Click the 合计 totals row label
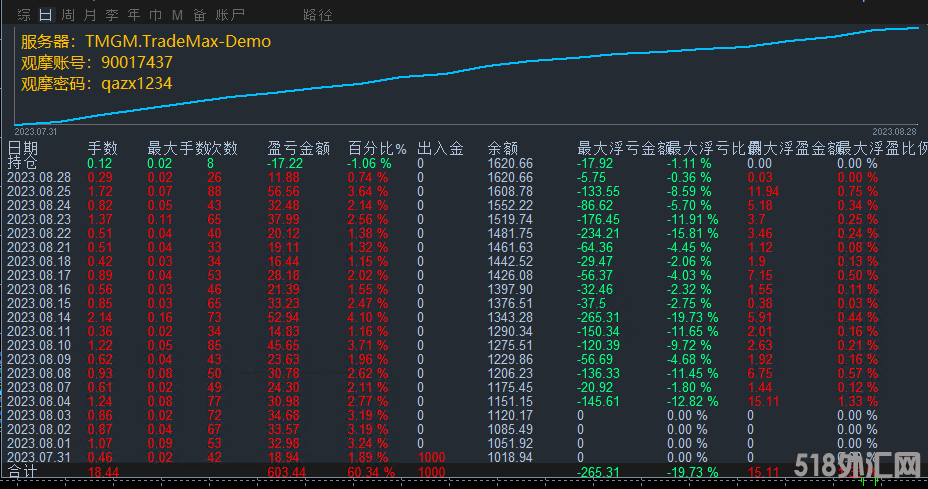This screenshot has height=489, width=928. point(22,472)
